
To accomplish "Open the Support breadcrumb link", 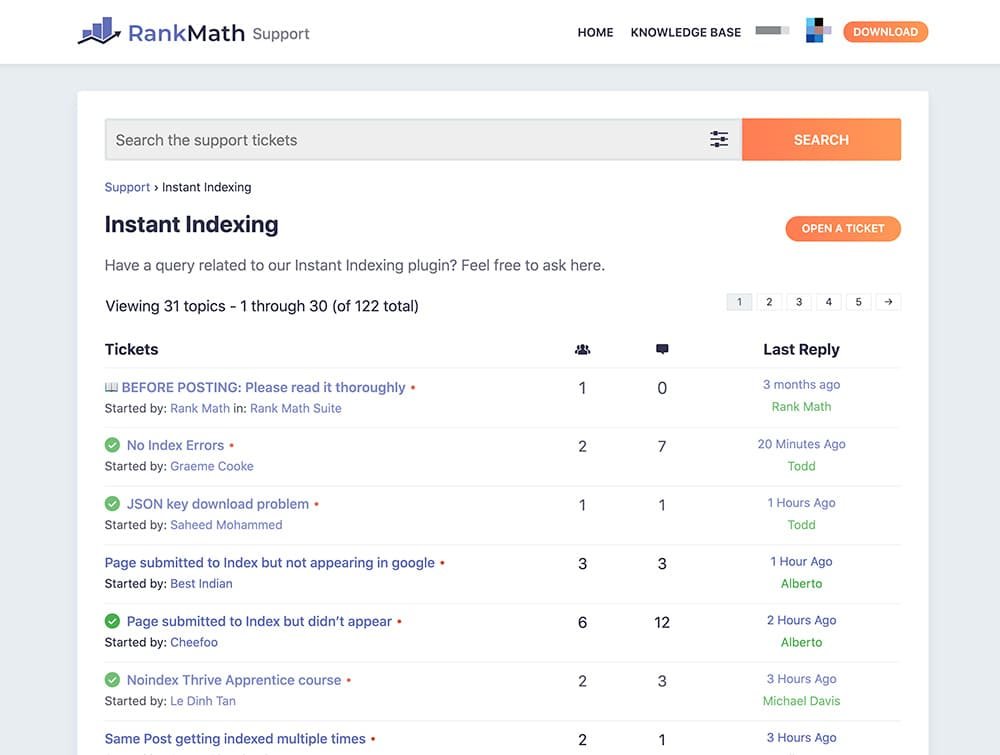I will (127, 187).
